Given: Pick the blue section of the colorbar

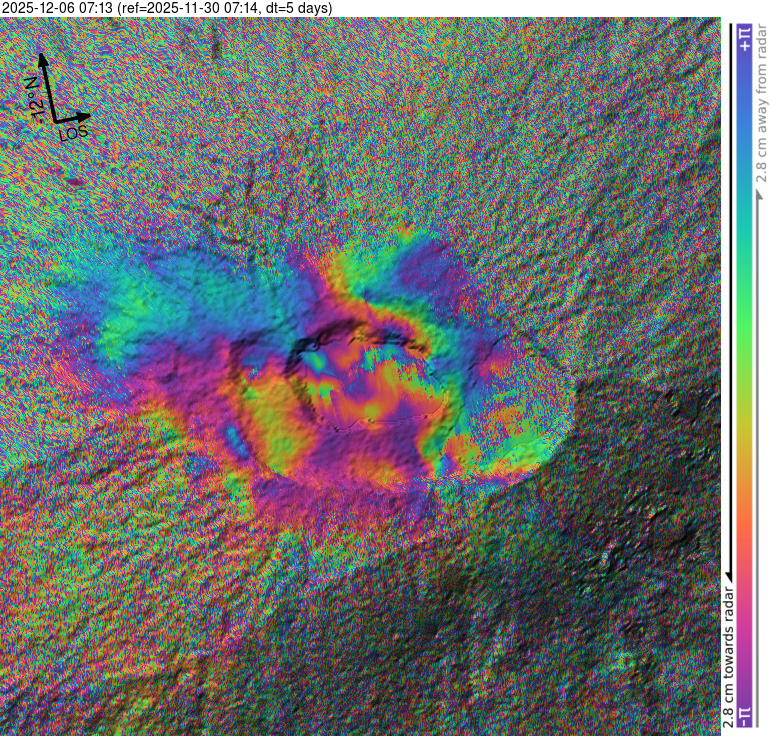Looking at the screenshot, I should click(743, 130).
